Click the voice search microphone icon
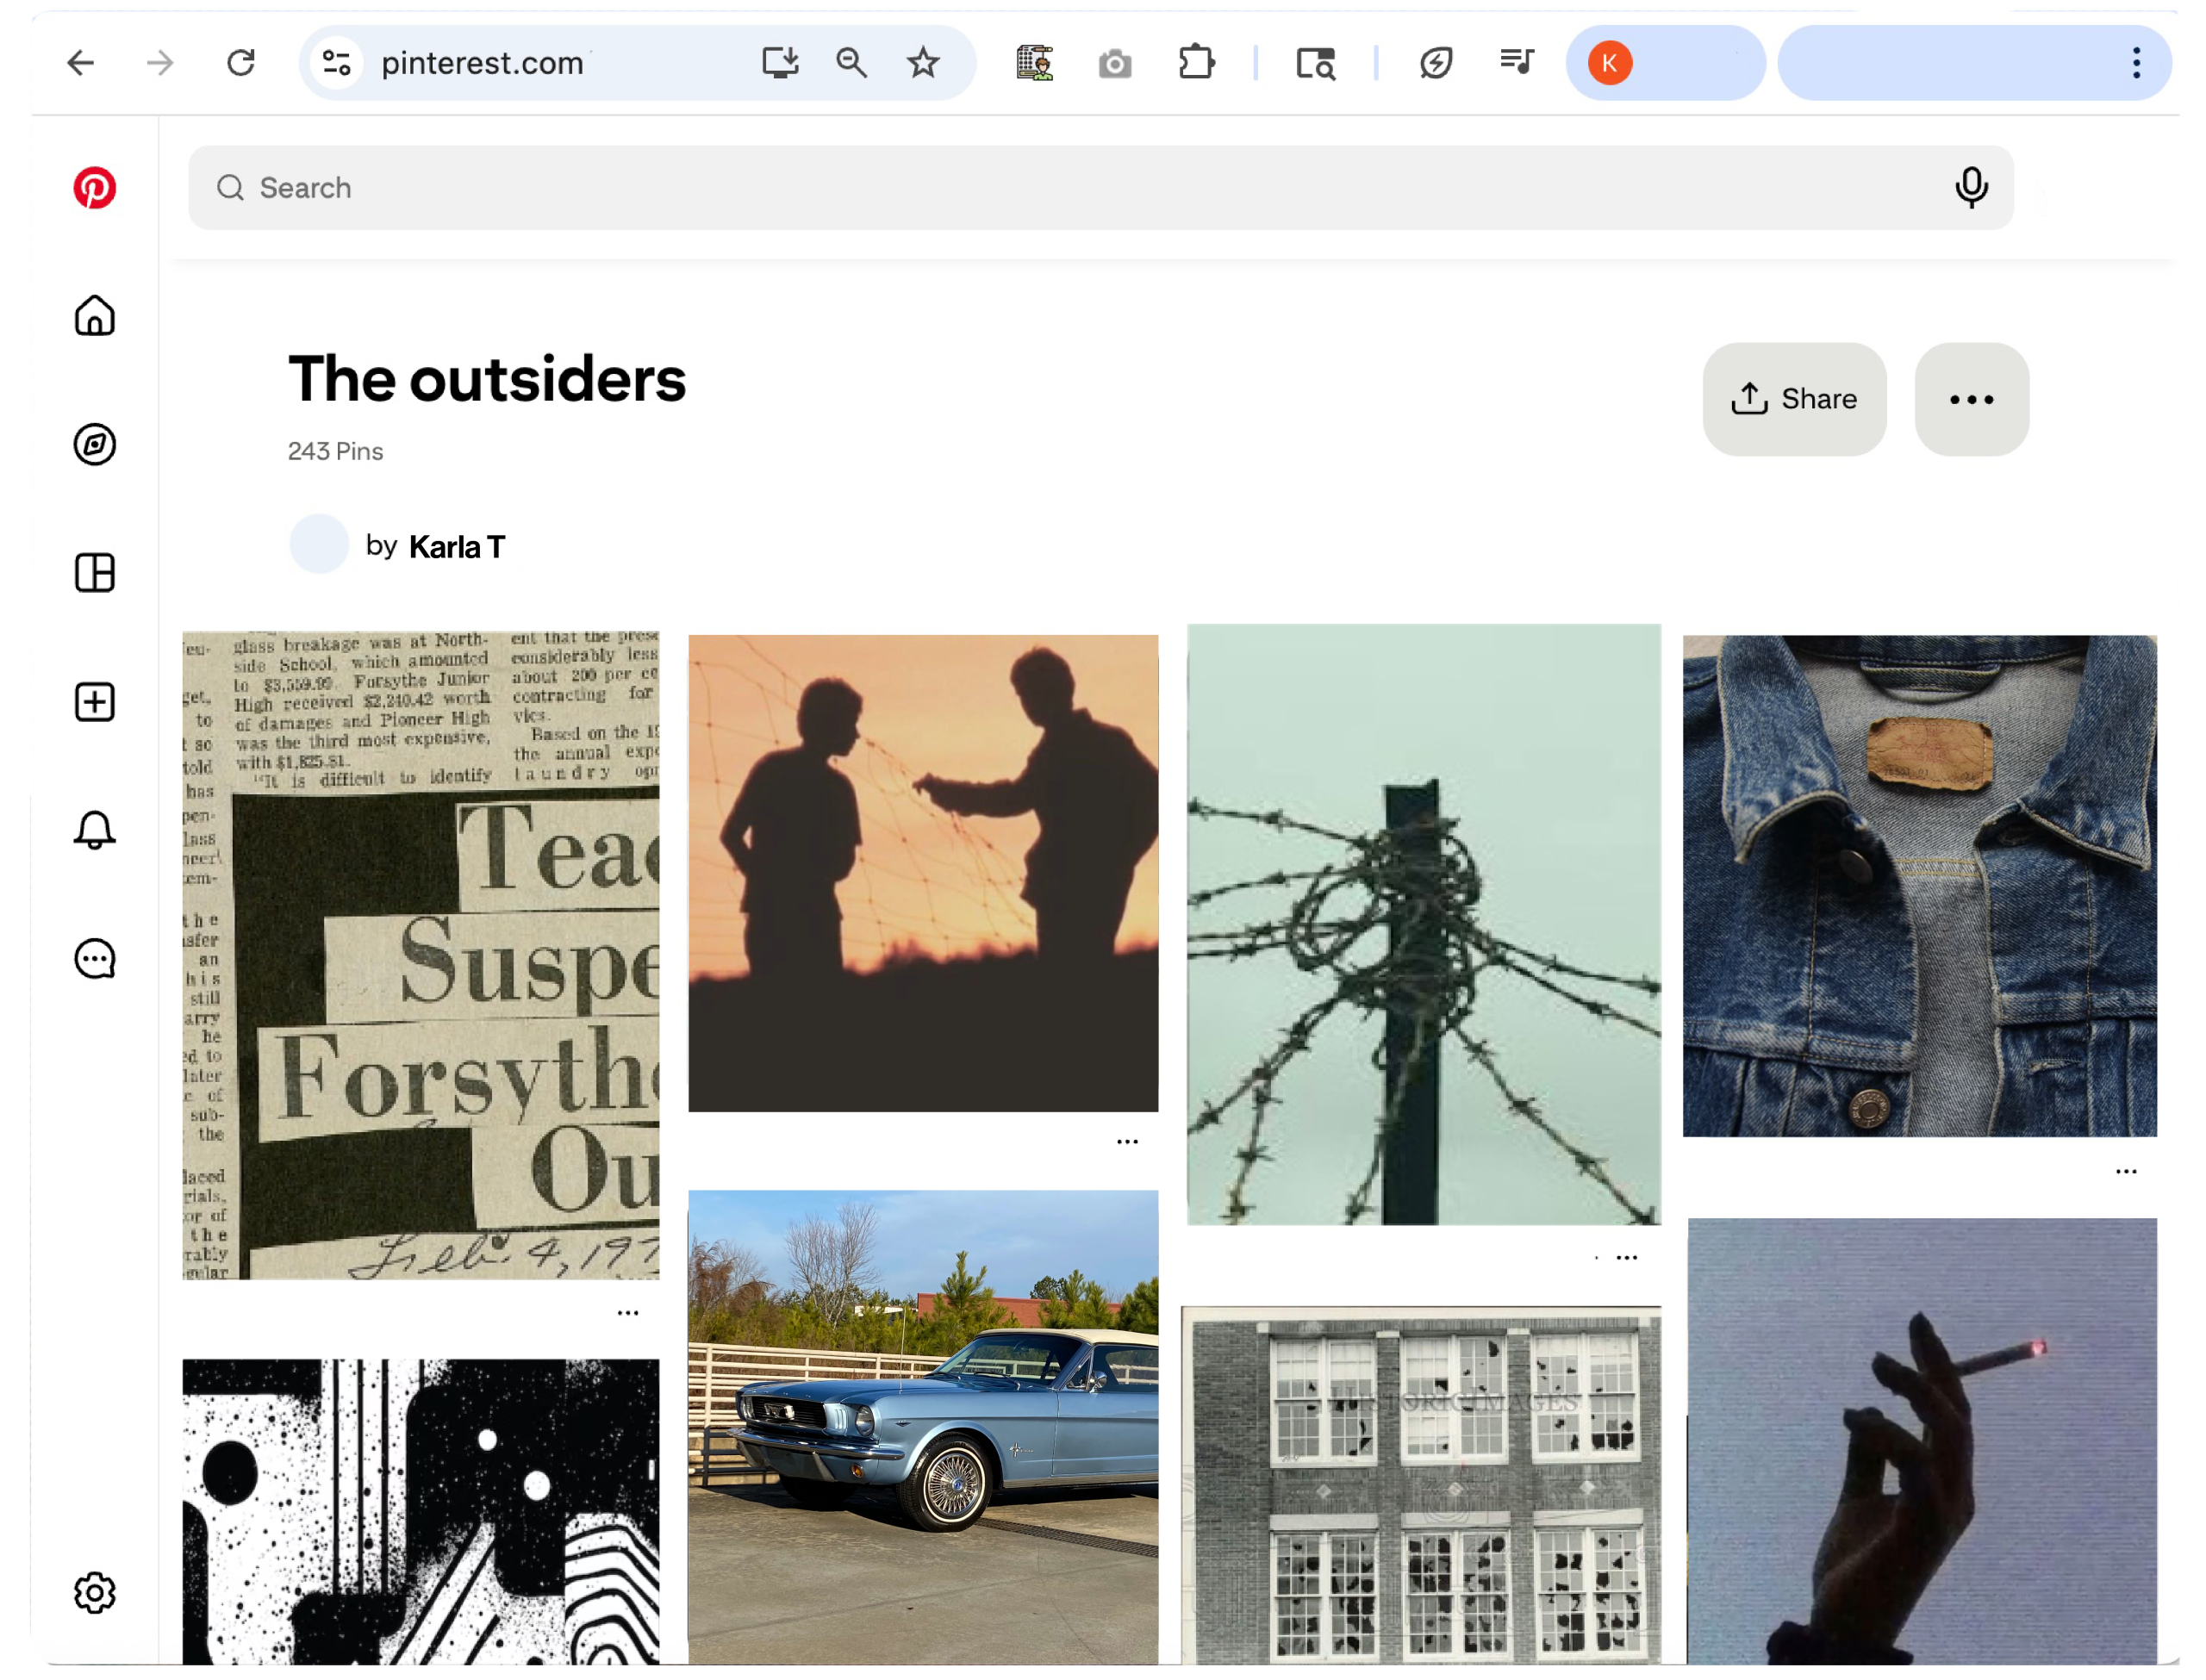This screenshot has height=1680, width=2206. tap(1971, 188)
